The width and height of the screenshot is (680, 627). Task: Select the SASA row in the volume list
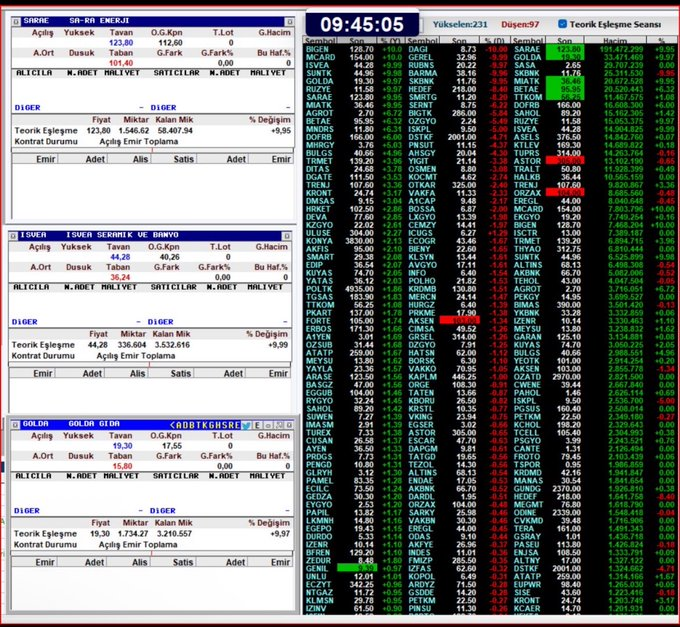[594, 65]
